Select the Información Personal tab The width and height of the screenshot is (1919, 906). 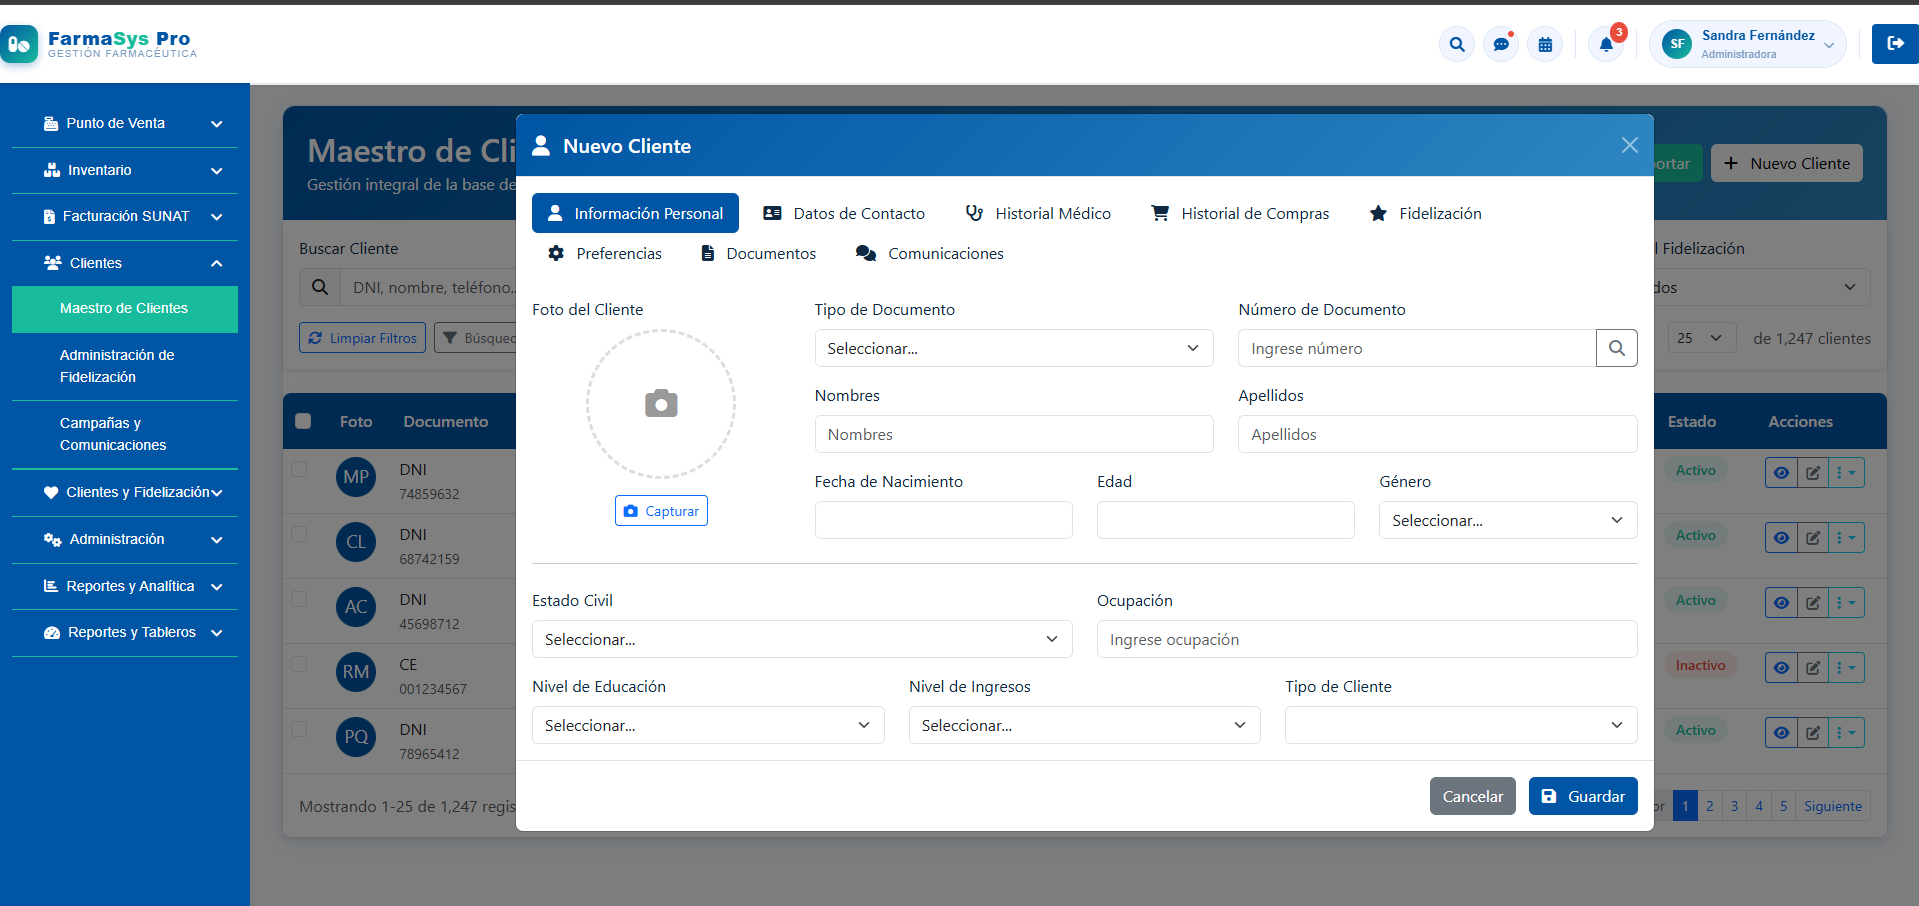pyautogui.click(x=635, y=213)
